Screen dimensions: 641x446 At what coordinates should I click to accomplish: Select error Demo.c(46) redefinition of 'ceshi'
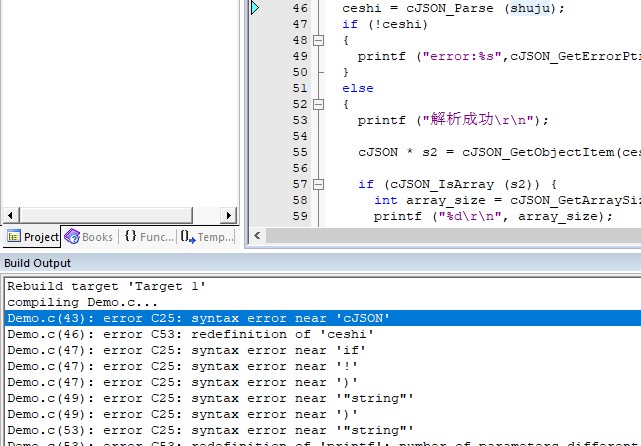(x=323, y=334)
